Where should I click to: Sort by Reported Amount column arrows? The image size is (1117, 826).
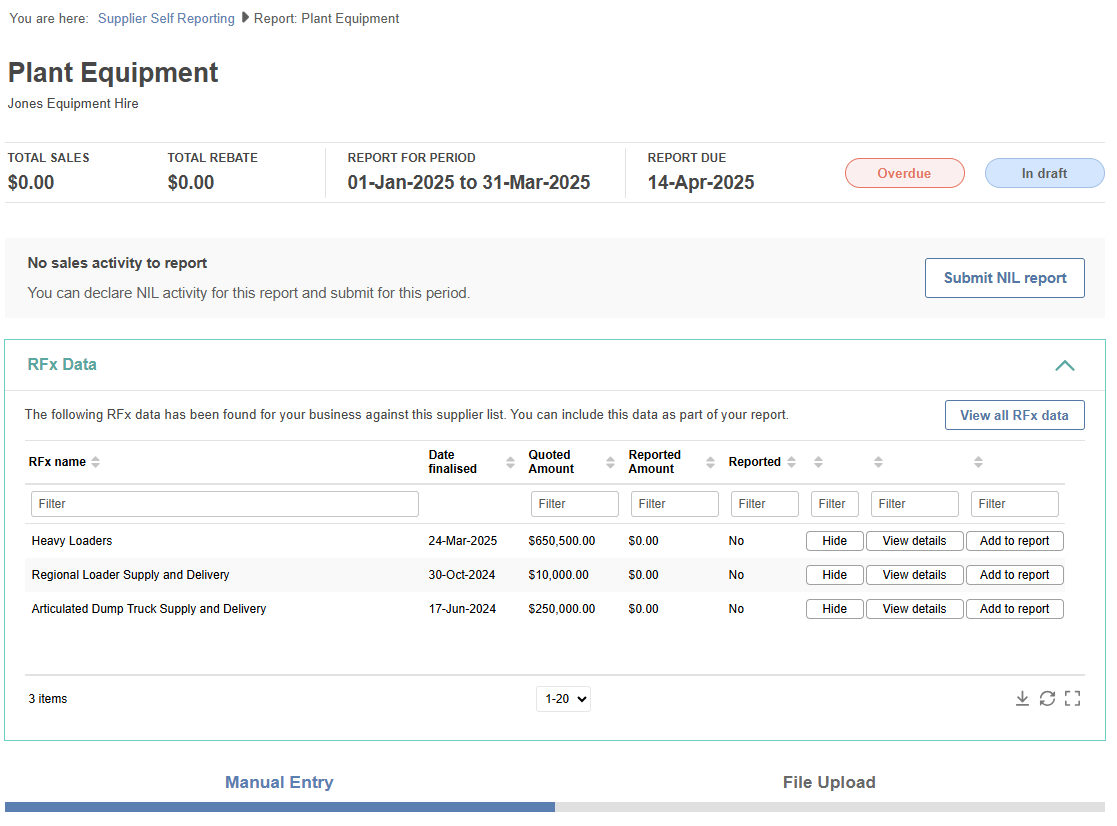pyautogui.click(x=710, y=462)
